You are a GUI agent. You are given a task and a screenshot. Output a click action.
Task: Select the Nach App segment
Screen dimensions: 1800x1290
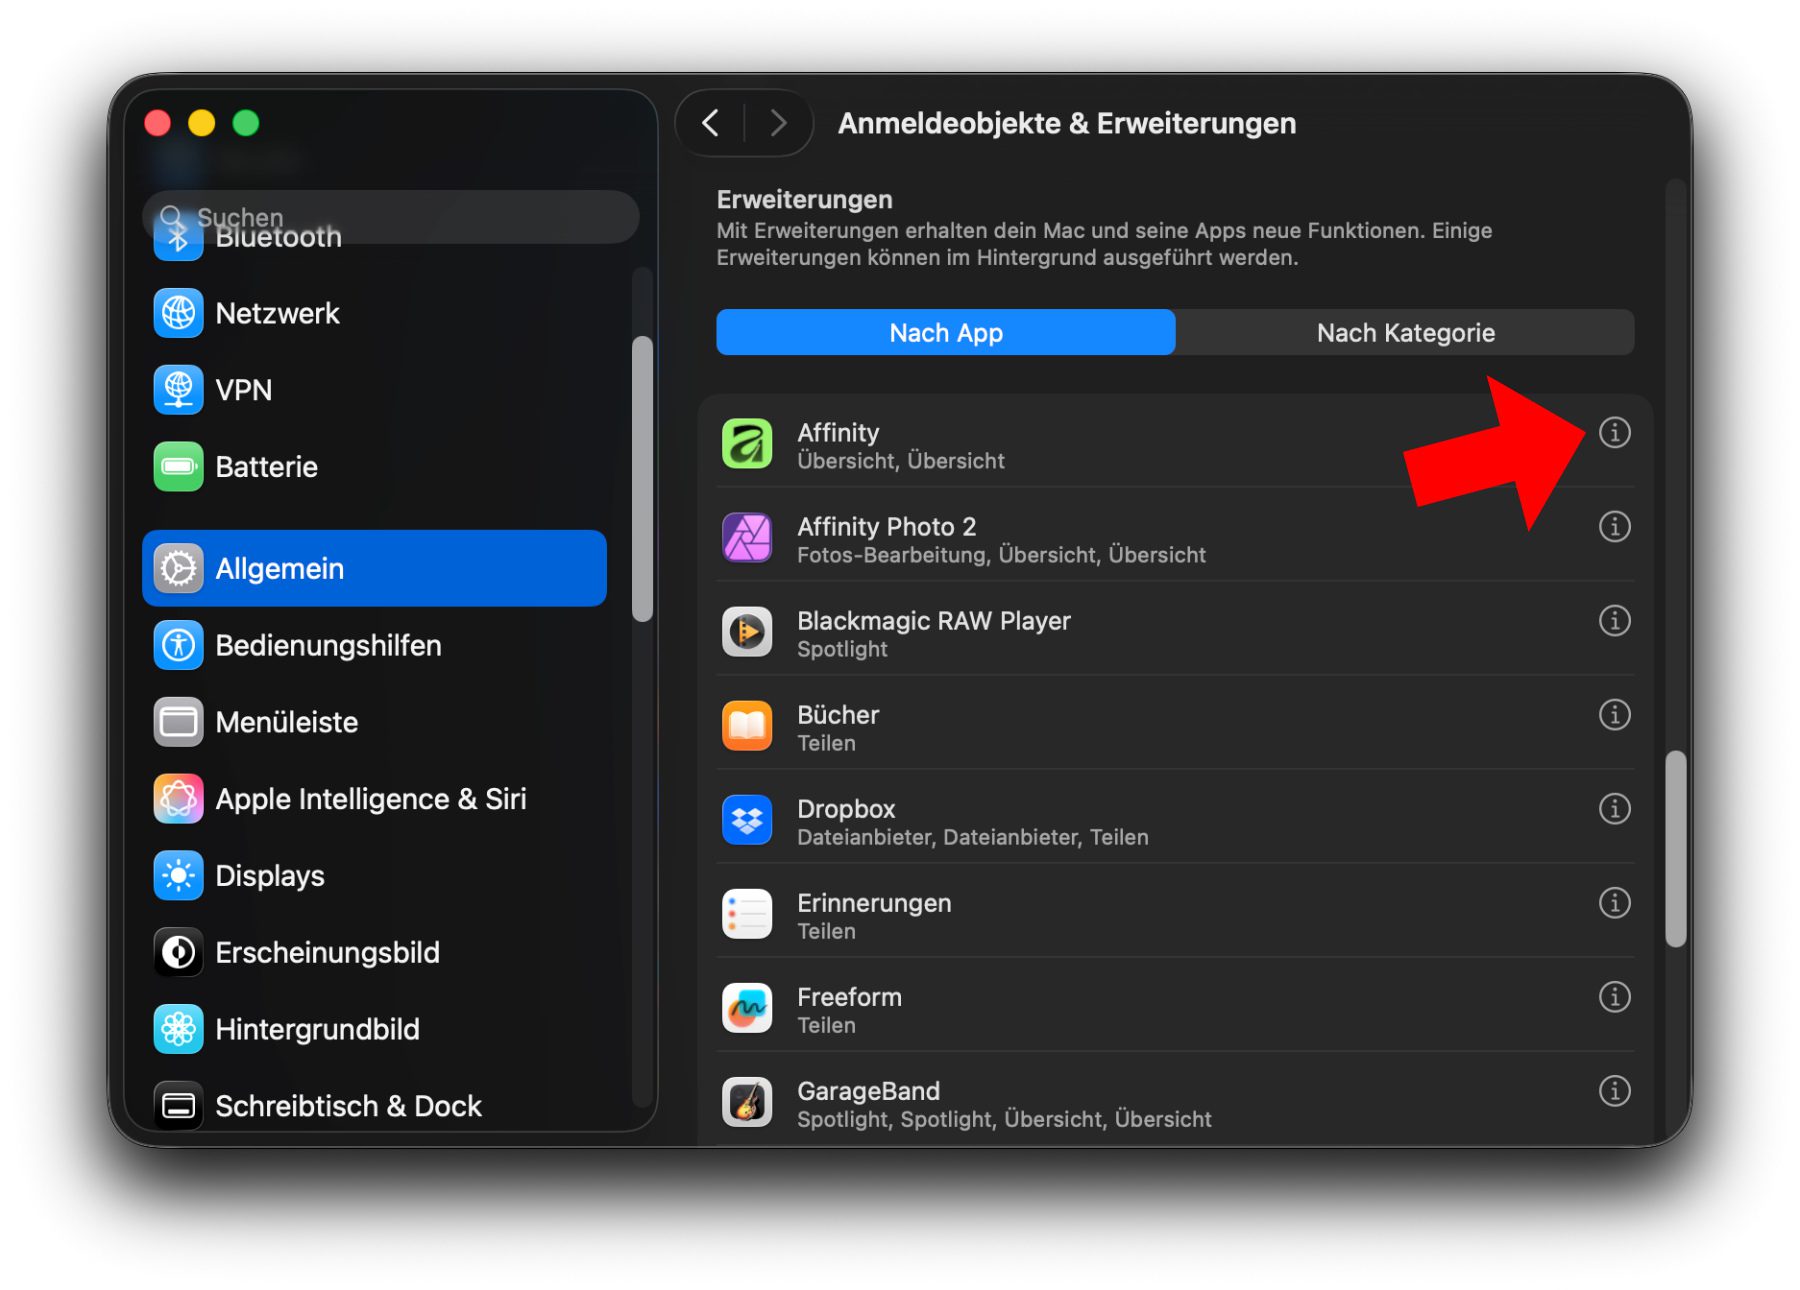tap(945, 333)
